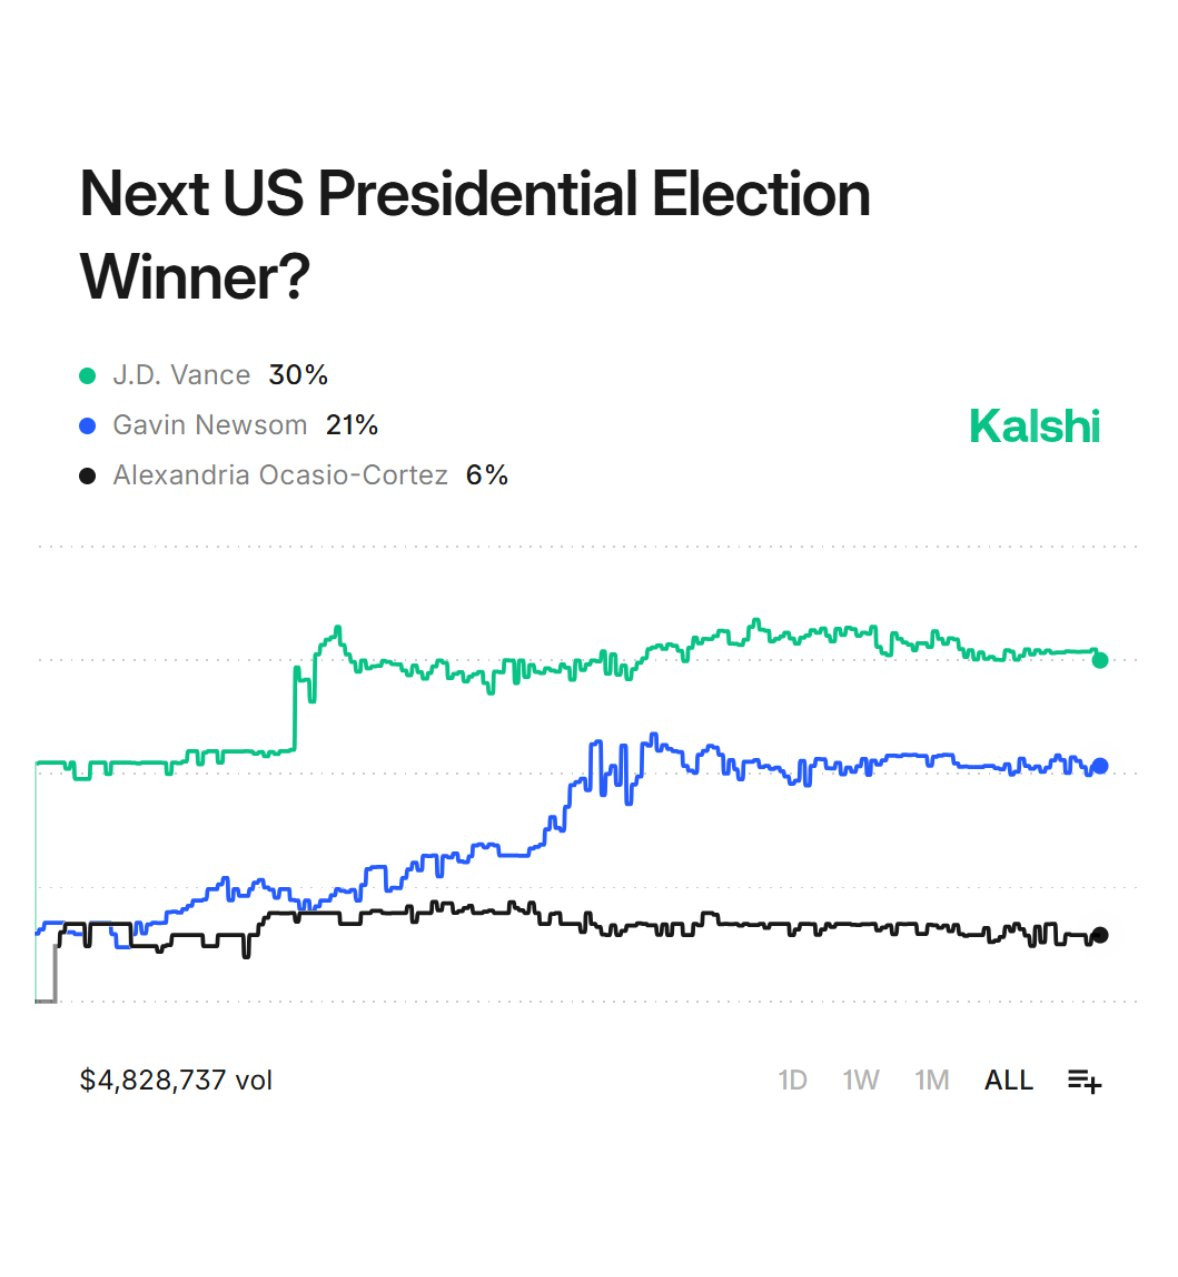Click Newsom's 21% odds value

(x=352, y=425)
